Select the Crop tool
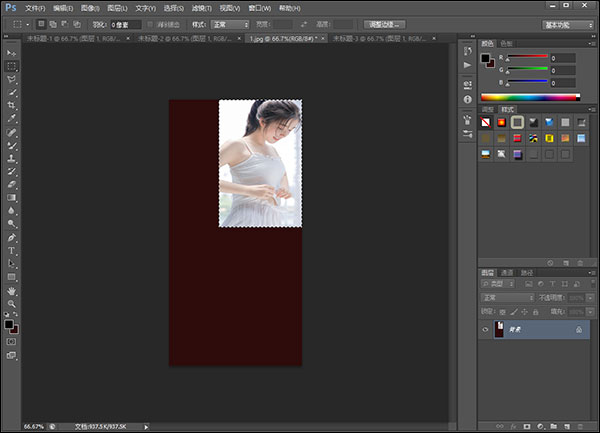 (12, 105)
